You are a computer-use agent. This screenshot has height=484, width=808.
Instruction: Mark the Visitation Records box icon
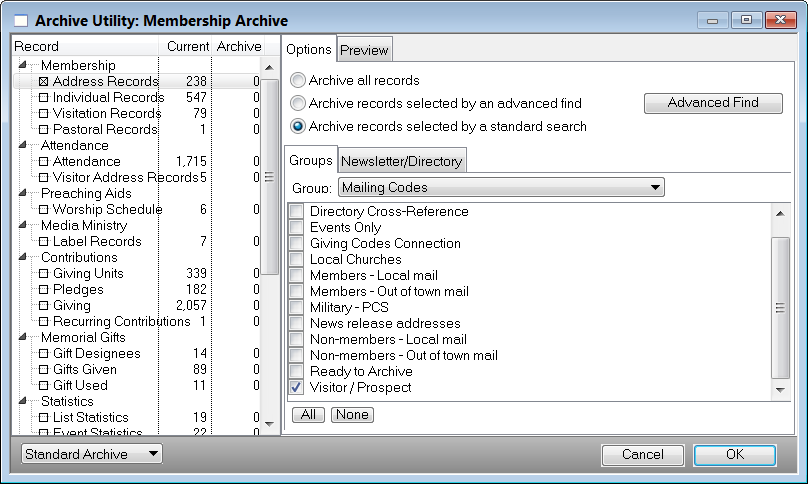coord(43,114)
